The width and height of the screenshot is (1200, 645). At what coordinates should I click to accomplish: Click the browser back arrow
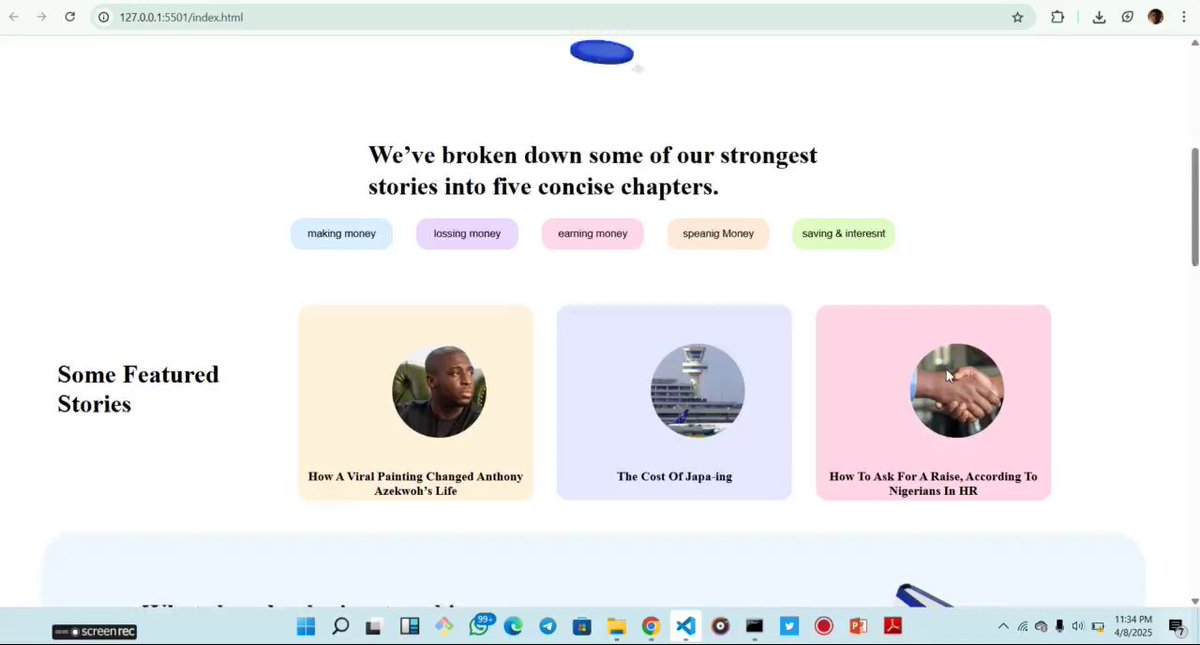[x=14, y=17]
